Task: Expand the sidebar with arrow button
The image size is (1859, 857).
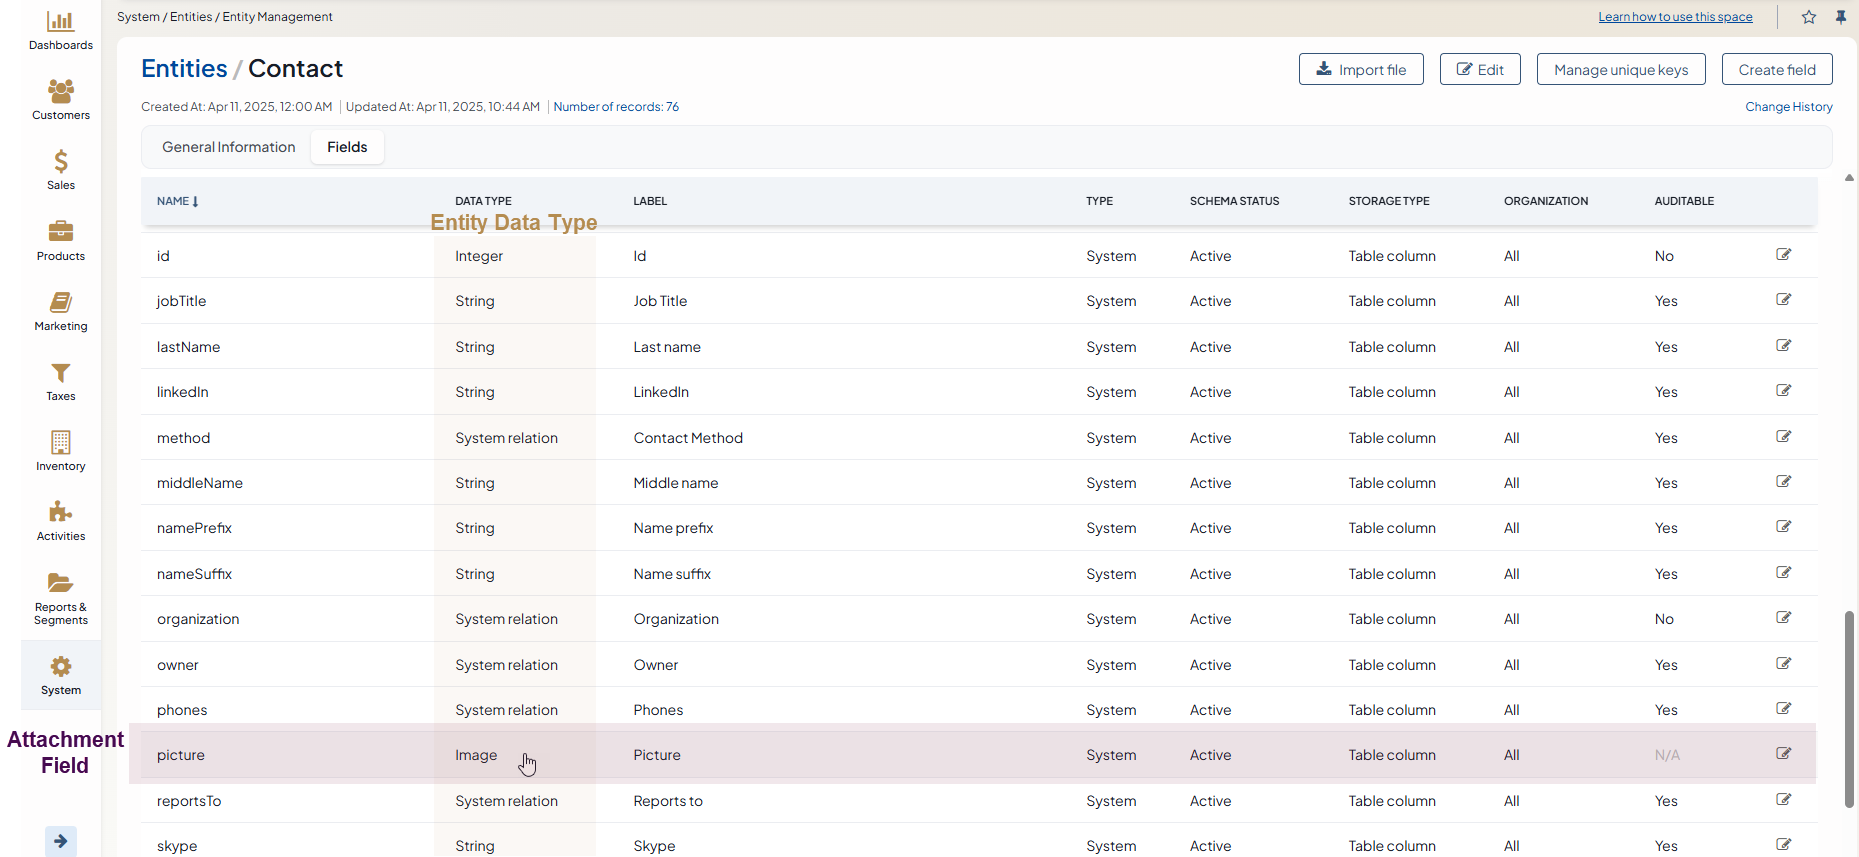Action: 60,841
